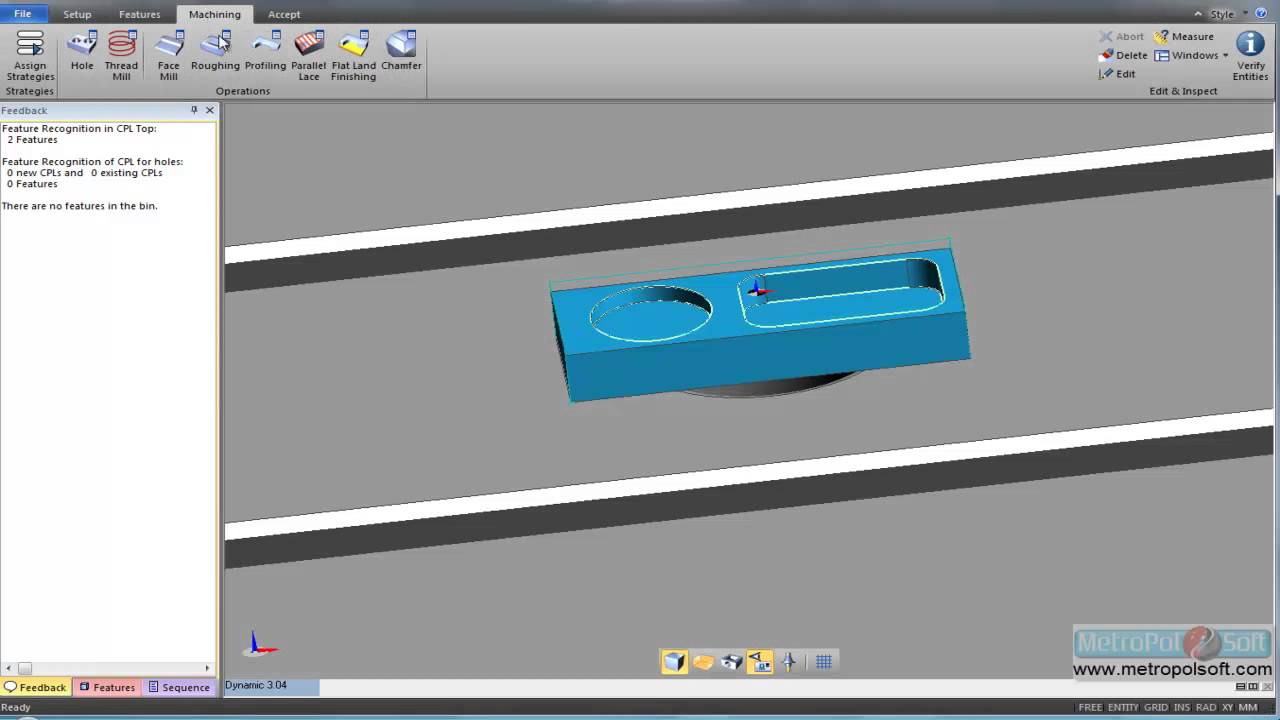Start a Roughing operation

[x=215, y=50]
